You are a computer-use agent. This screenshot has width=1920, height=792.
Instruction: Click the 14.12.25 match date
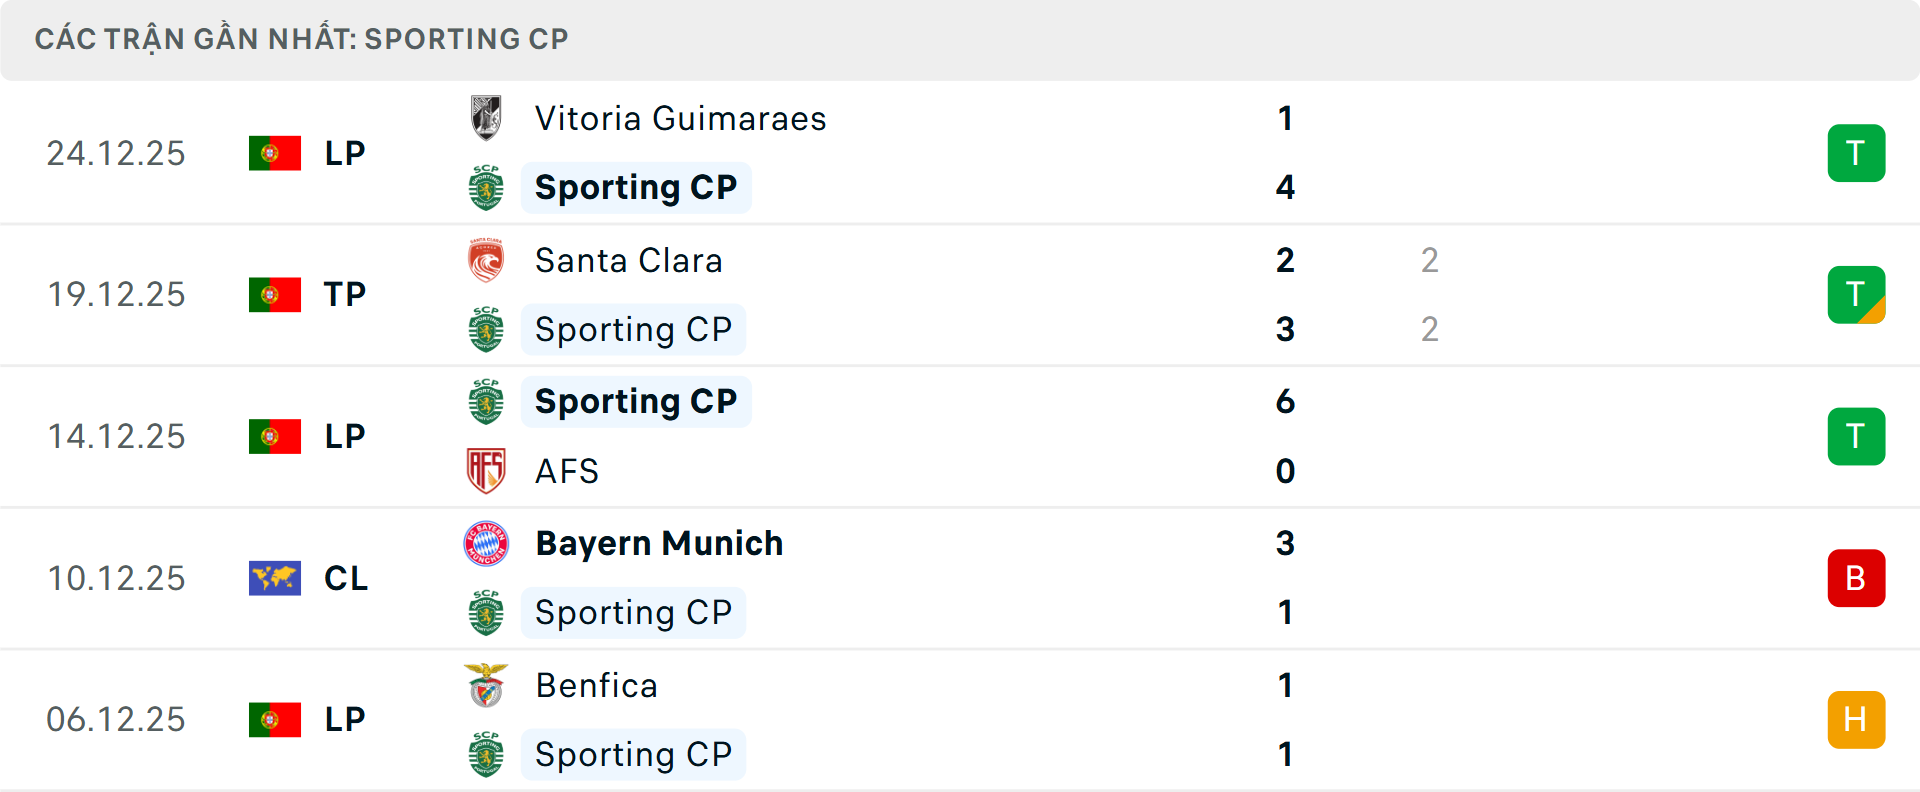(116, 437)
